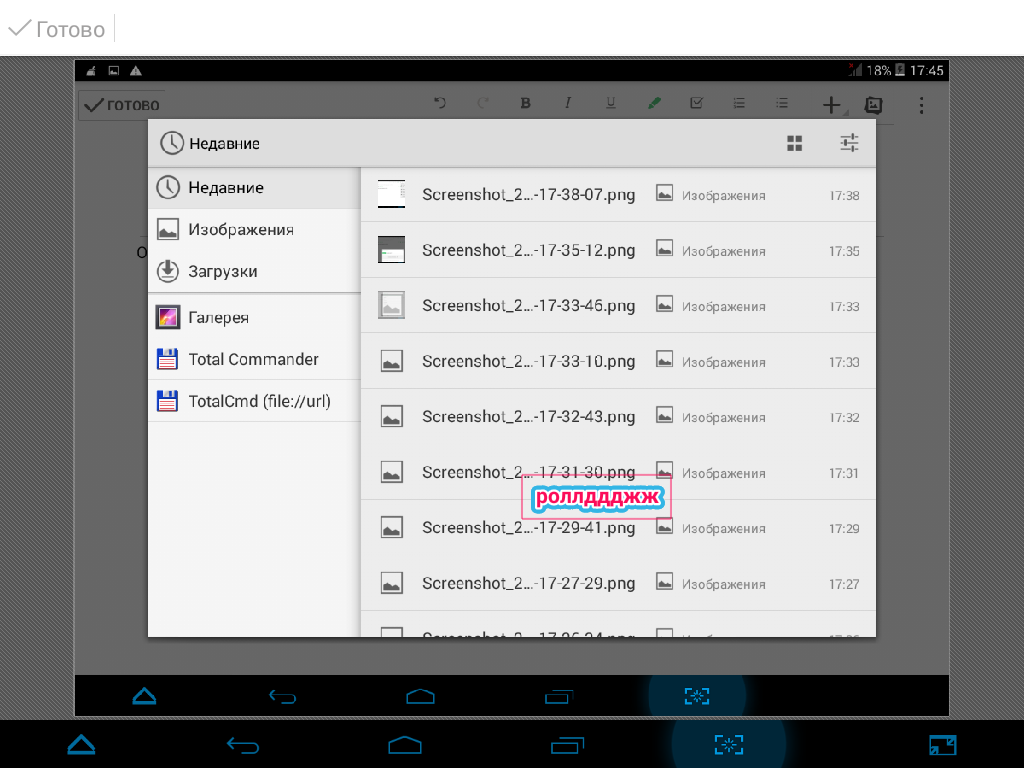1024x768 pixels.
Task: Open Галерея from the picker sidebar
Action: (x=254, y=317)
